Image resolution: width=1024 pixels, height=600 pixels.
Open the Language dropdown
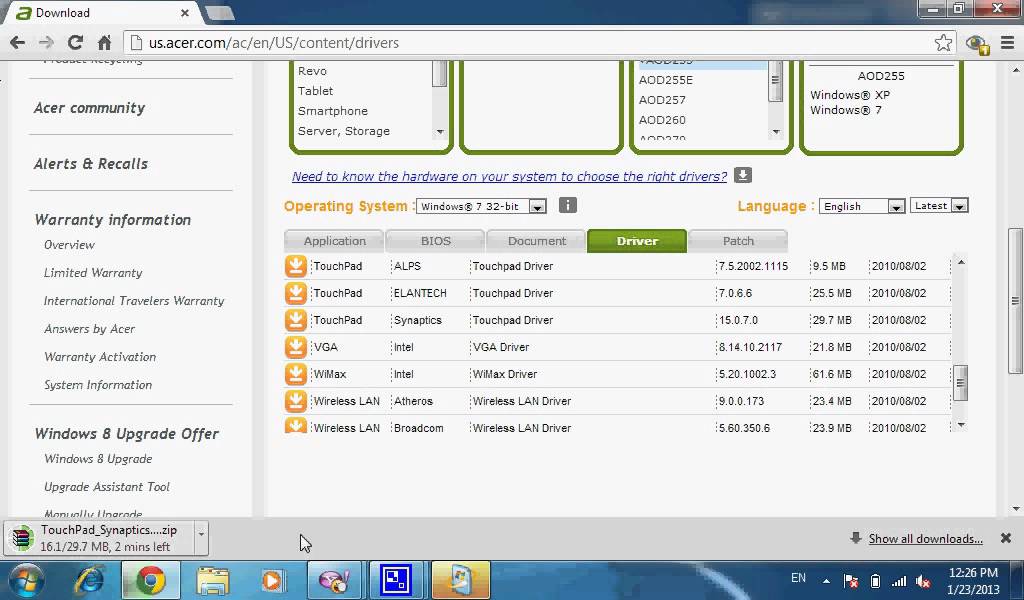(861, 206)
